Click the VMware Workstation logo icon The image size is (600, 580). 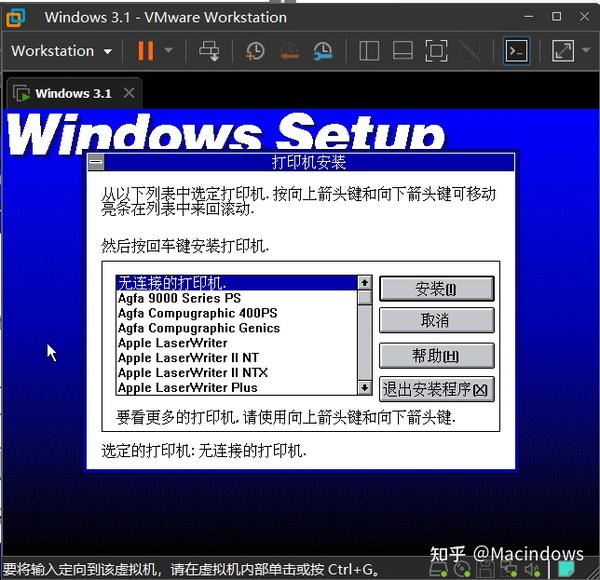click(16, 18)
